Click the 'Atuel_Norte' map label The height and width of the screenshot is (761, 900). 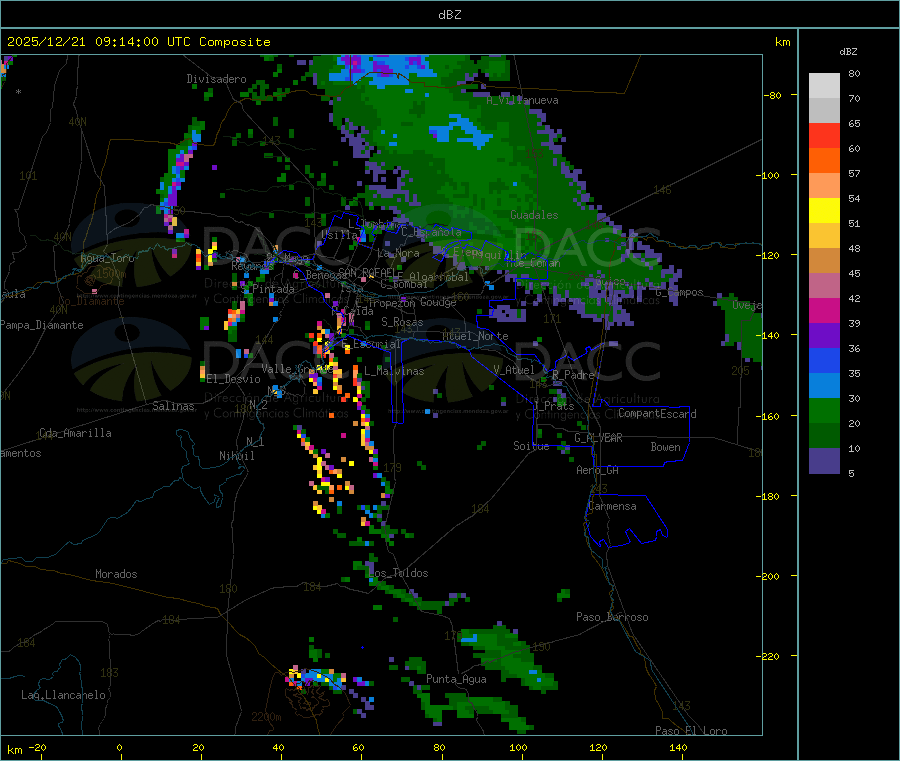click(475, 336)
